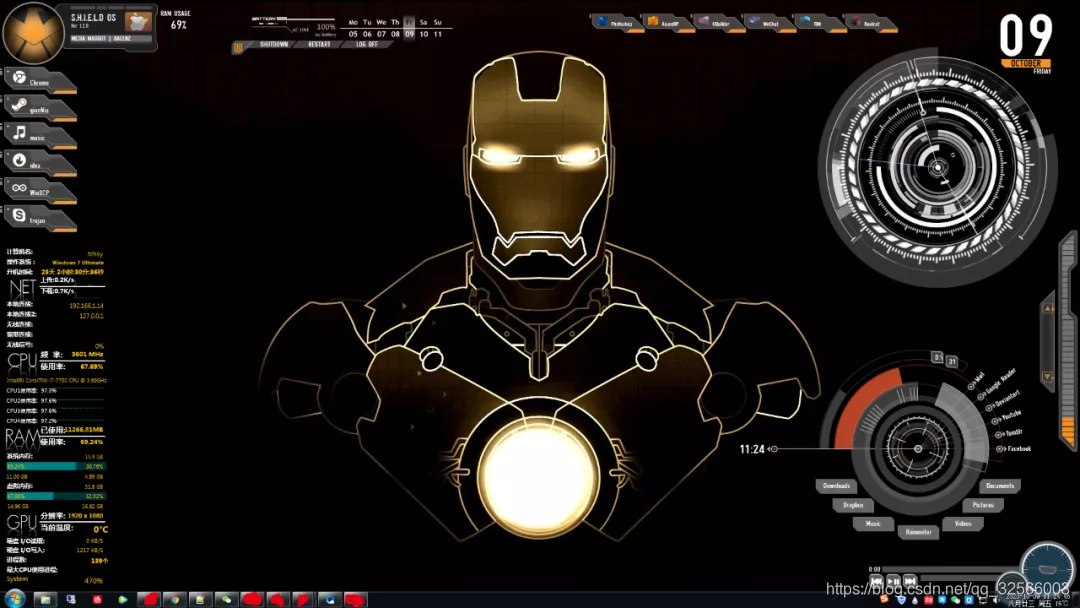
Task: Open the WinSCP launcher shortcut
Action: click(39, 190)
